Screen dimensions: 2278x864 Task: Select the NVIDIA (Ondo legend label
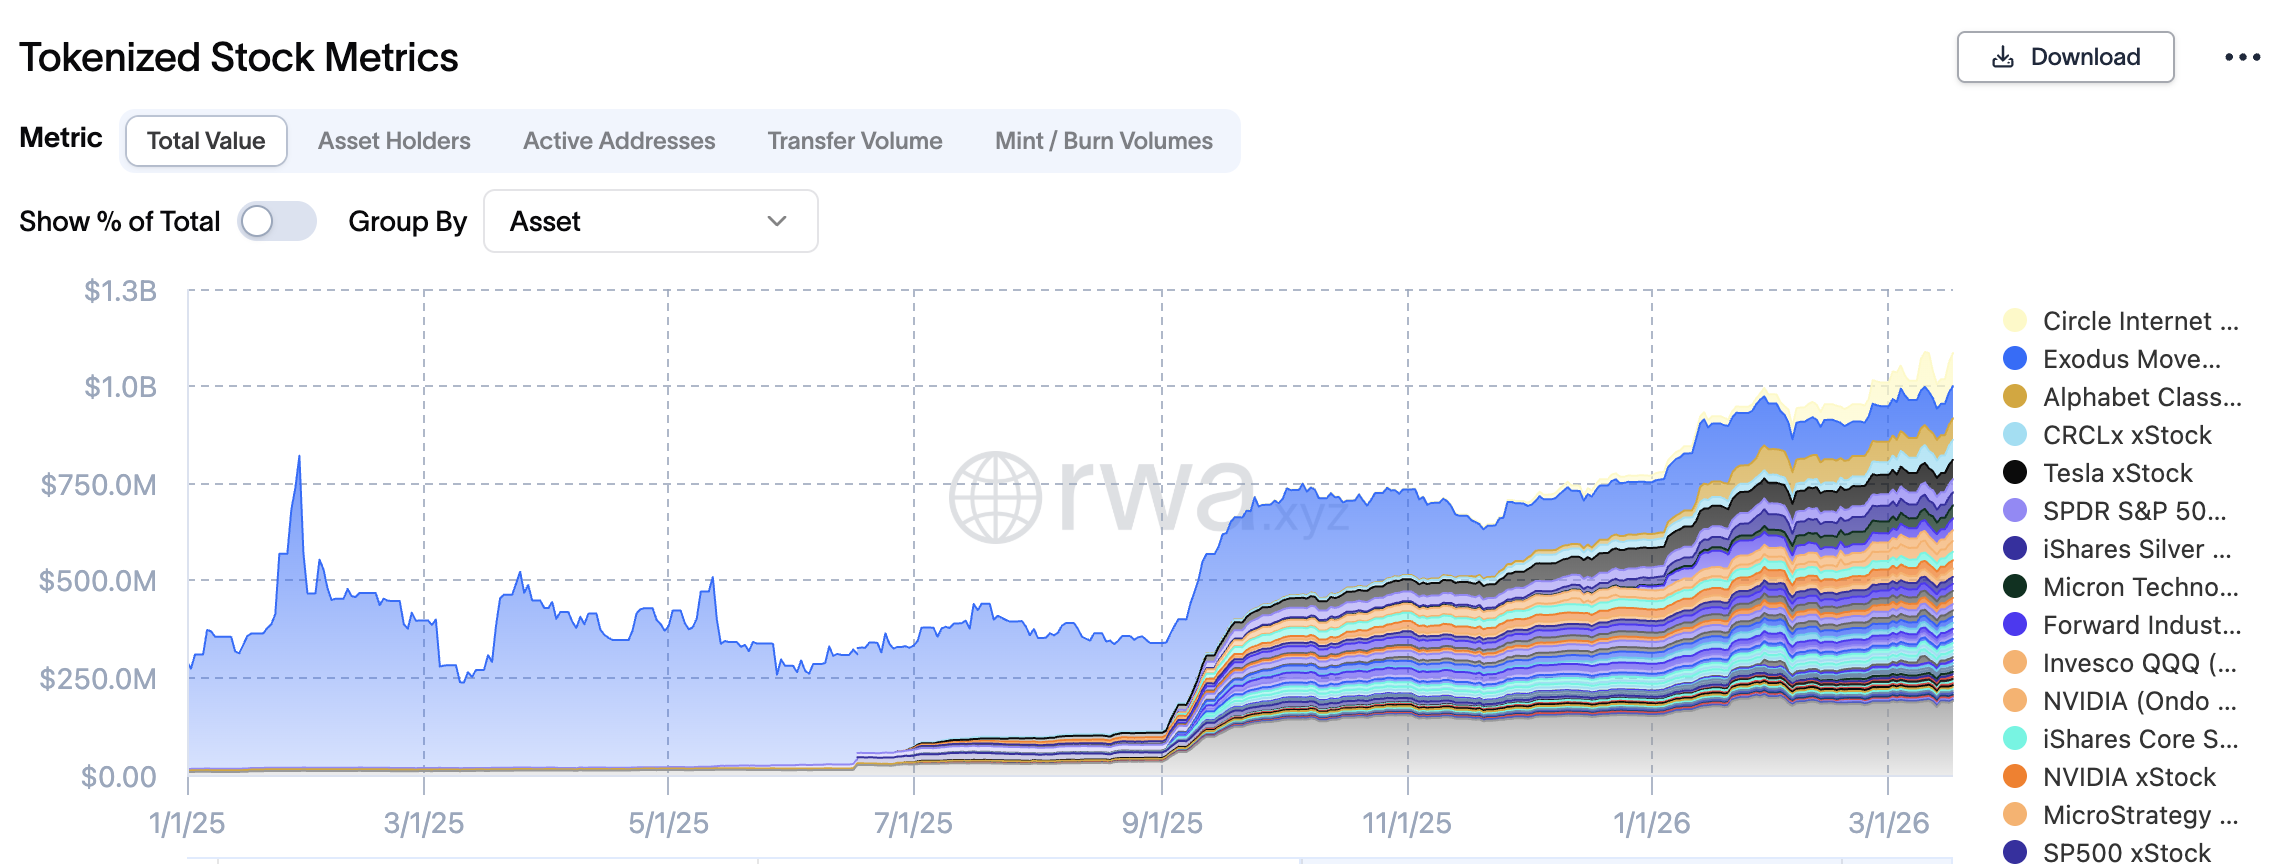[2140, 701]
